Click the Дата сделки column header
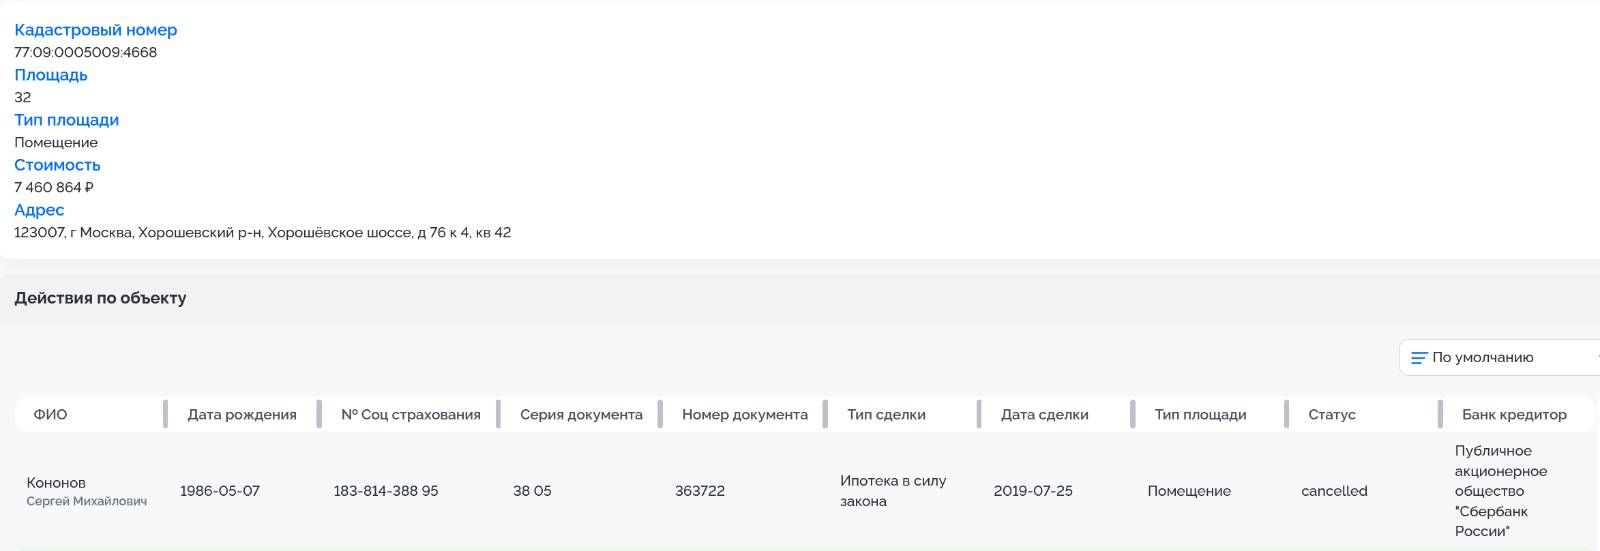Screen dimensions: 1600x551 (x=1044, y=415)
